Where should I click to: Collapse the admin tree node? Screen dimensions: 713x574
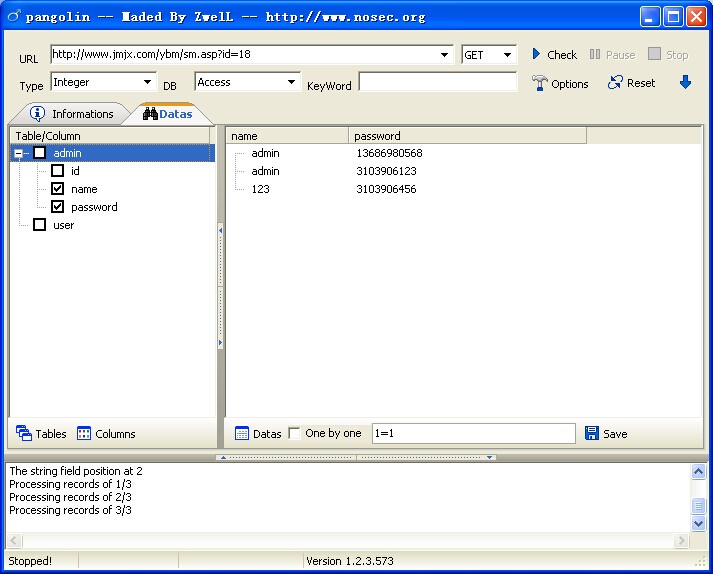coord(18,153)
